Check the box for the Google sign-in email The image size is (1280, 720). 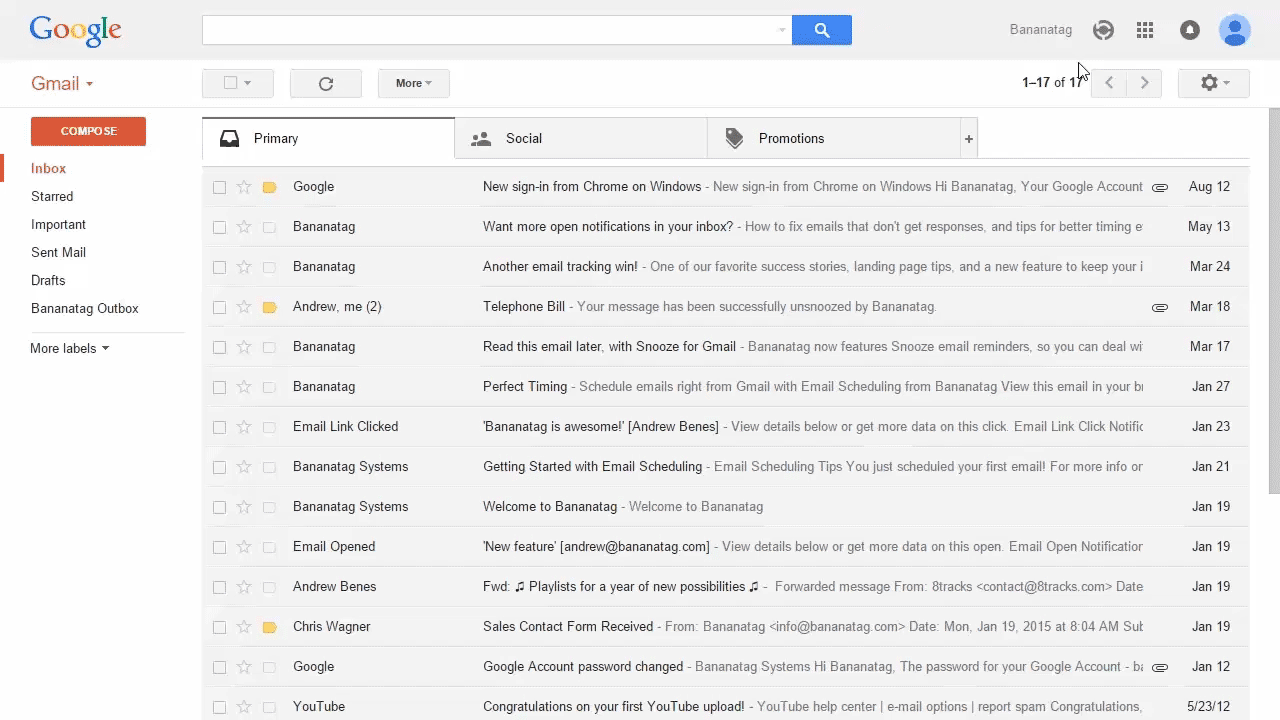(x=219, y=187)
